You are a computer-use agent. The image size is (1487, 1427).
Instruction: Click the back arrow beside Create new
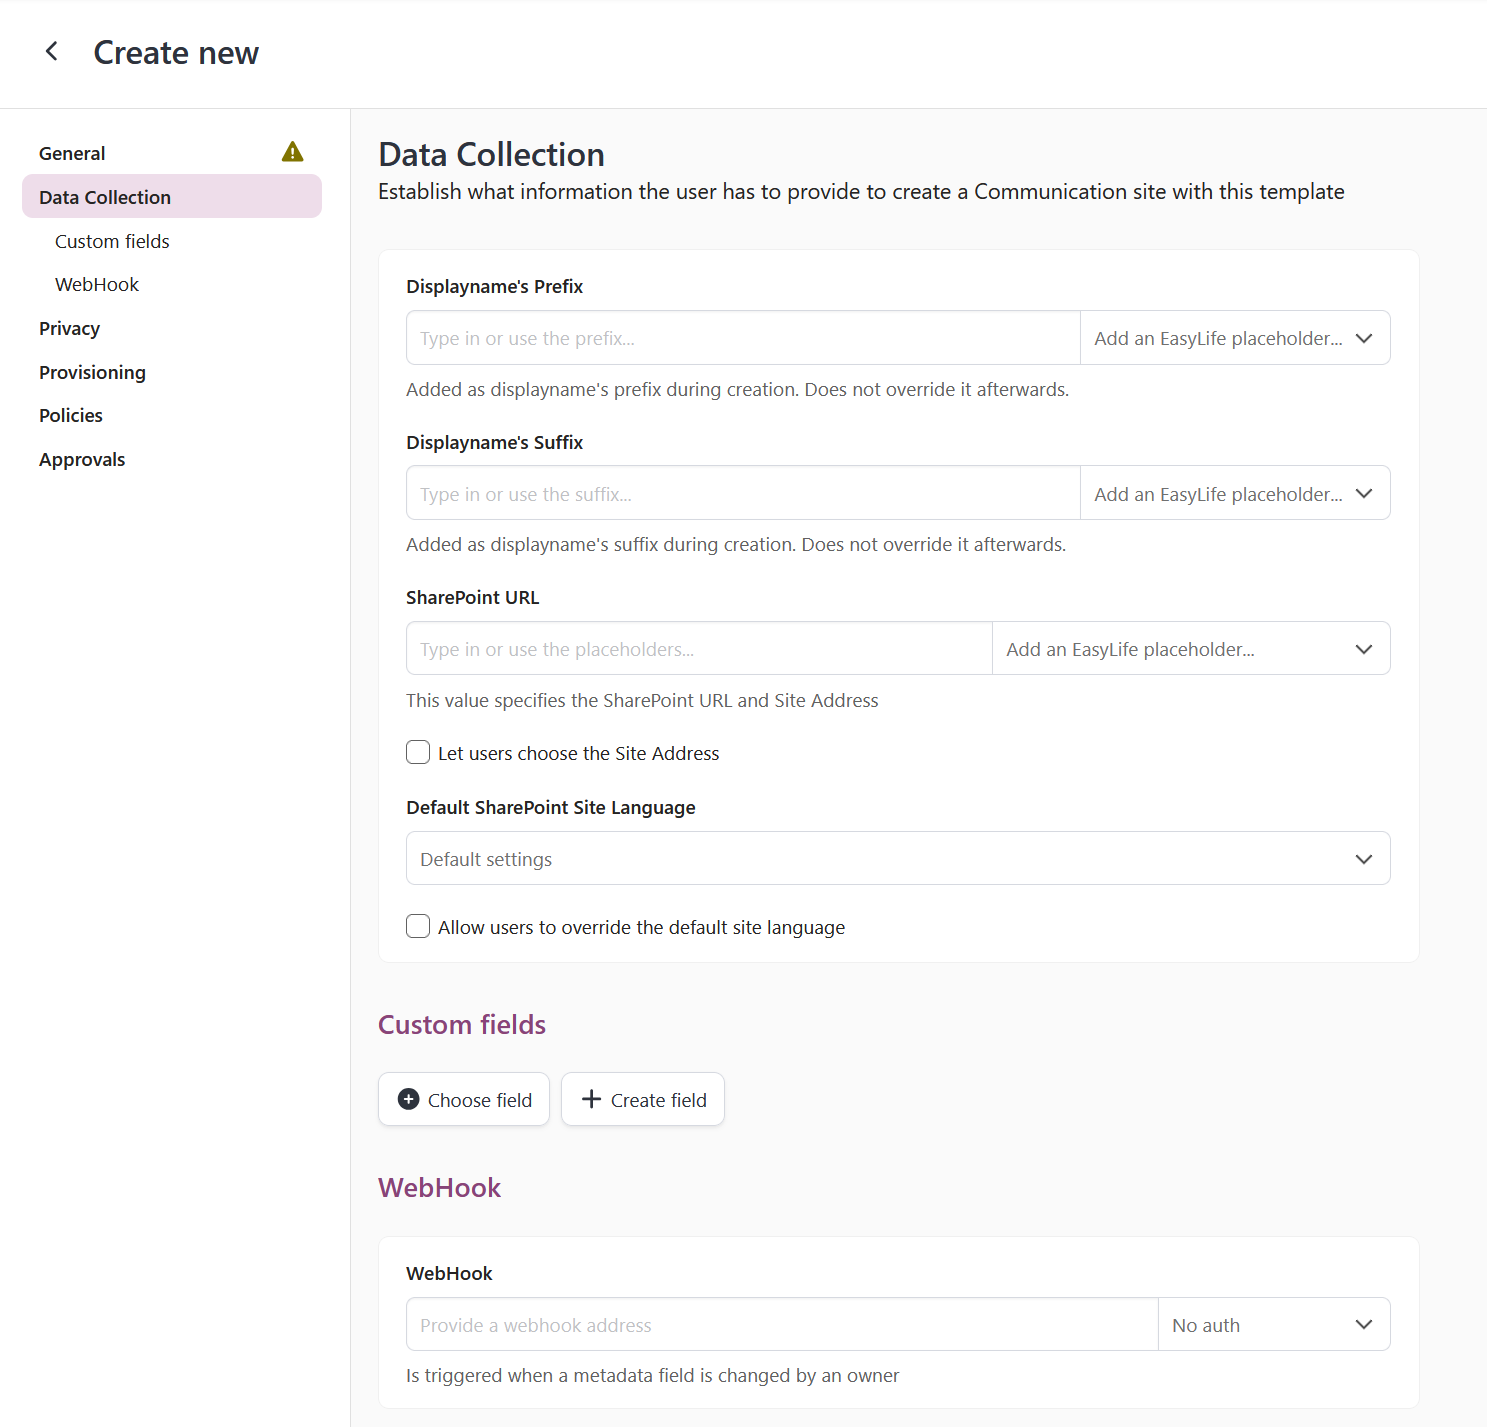(51, 51)
